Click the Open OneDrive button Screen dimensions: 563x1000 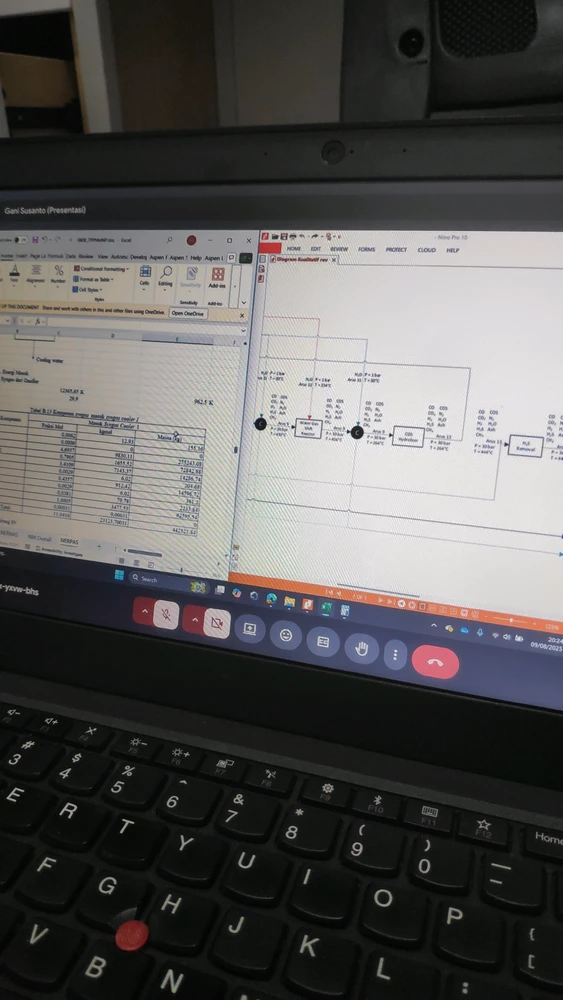(188, 313)
